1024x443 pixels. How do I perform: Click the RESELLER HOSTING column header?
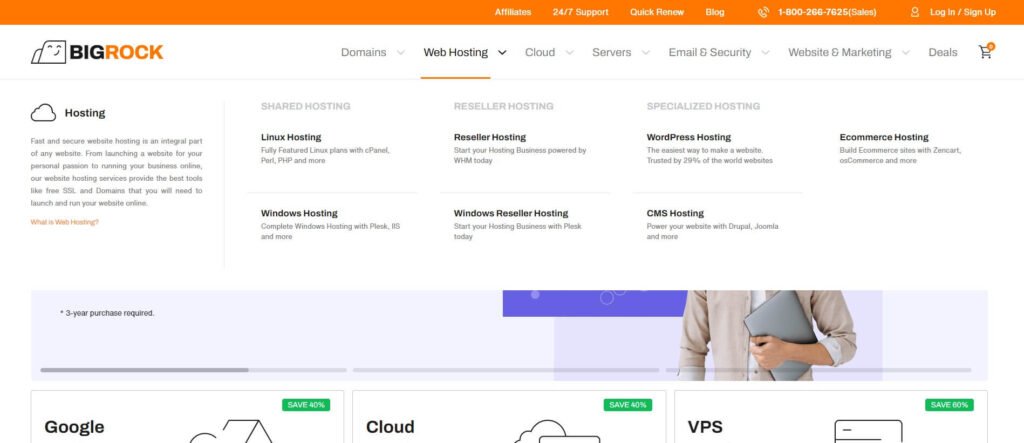pyautogui.click(x=504, y=106)
